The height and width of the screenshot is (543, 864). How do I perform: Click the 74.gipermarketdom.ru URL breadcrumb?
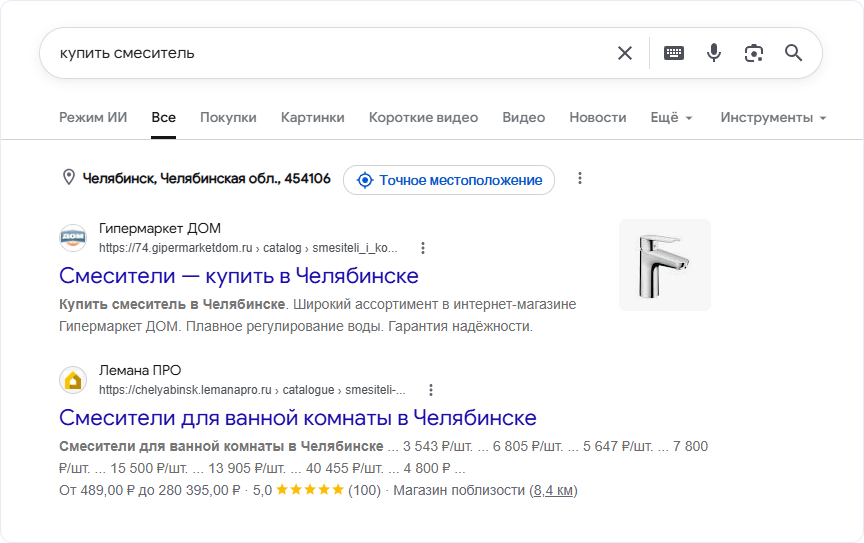point(248,248)
